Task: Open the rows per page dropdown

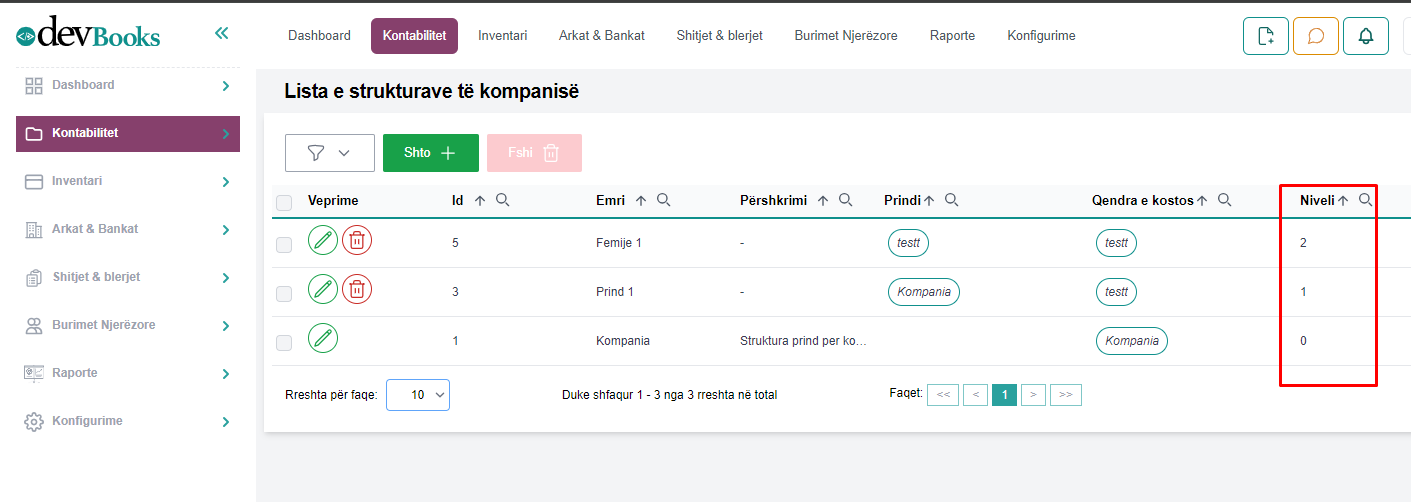Action: click(x=418, y=395)
